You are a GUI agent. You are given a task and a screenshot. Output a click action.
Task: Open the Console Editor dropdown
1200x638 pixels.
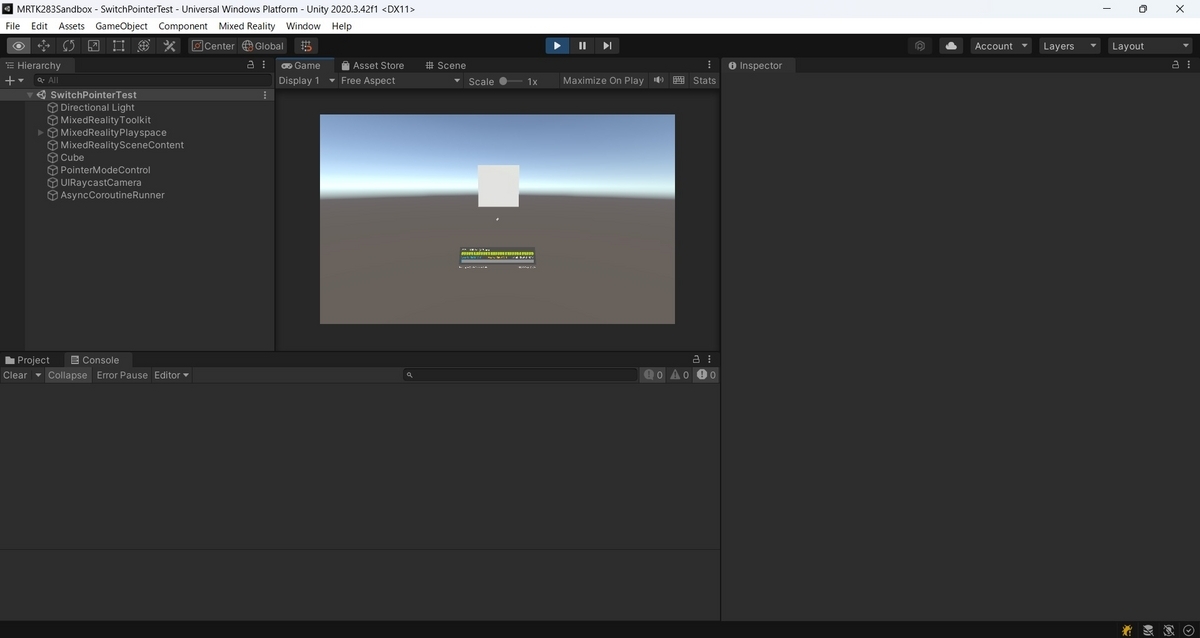(x=172, y=375)
